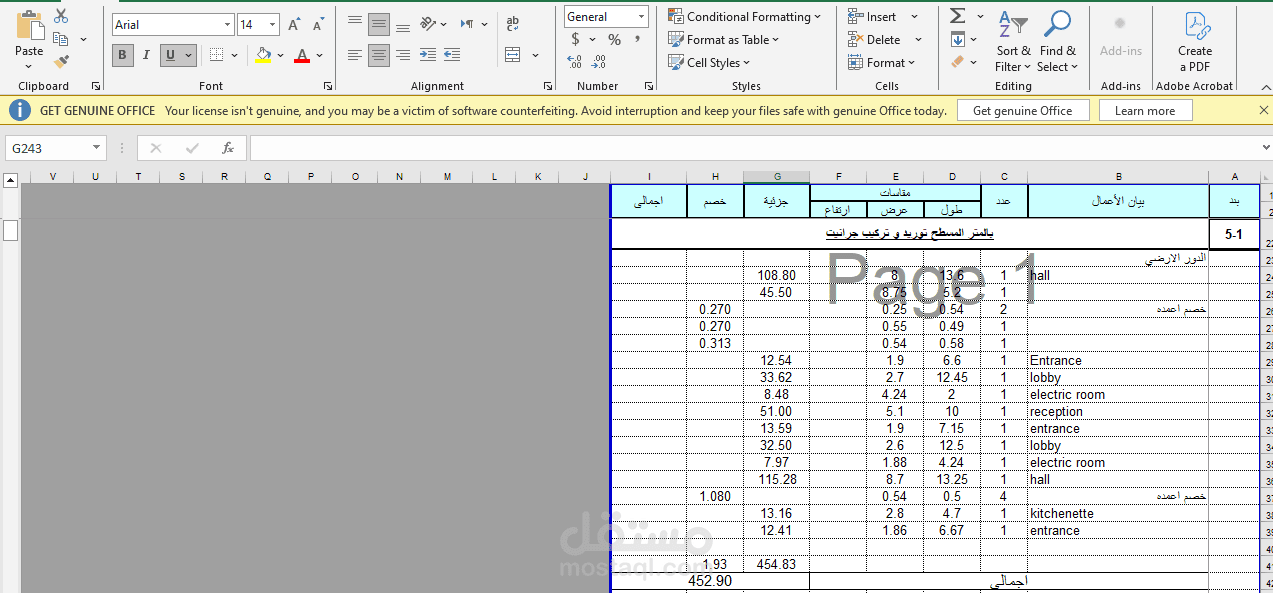Apply the Borders icon to cells
Viewport: 1273px width, 593px height.
[215, 55]
